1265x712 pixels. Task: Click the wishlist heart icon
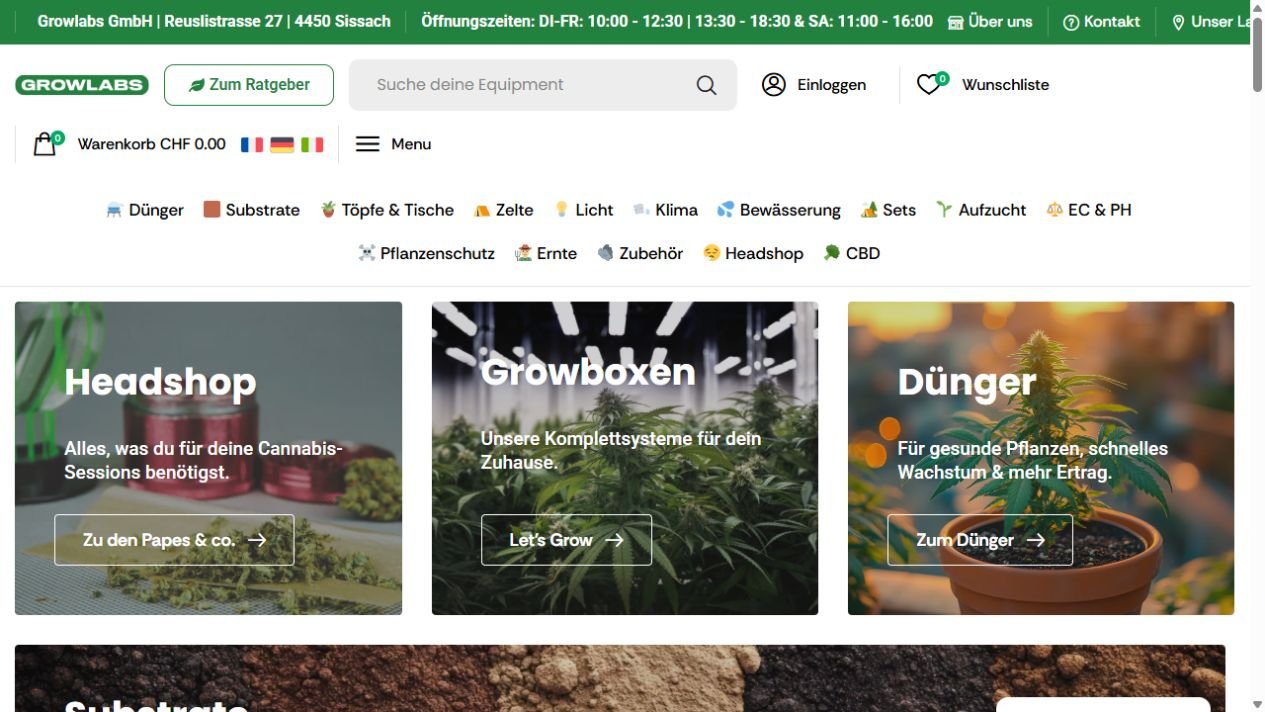929,84
